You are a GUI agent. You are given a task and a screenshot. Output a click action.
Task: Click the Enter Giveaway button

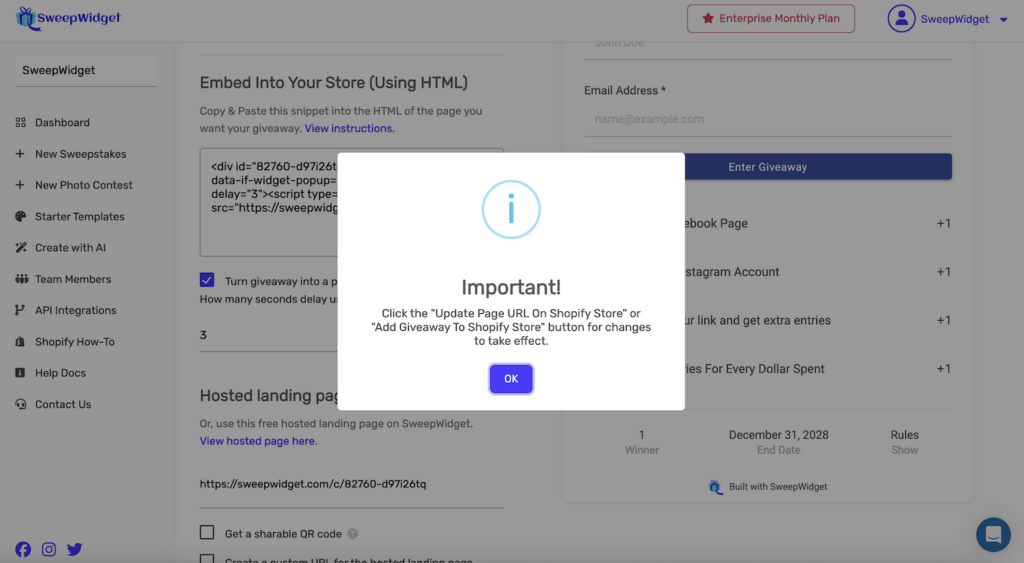pos(767,167)
